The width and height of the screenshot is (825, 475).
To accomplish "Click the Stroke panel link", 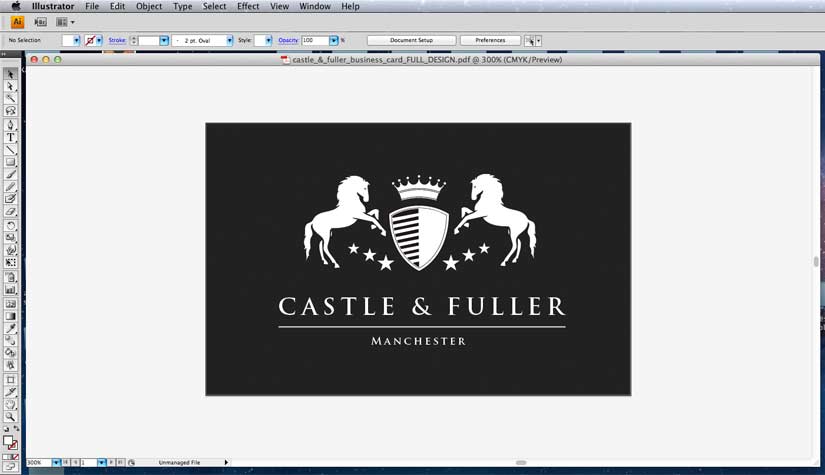I will [117, 40].
